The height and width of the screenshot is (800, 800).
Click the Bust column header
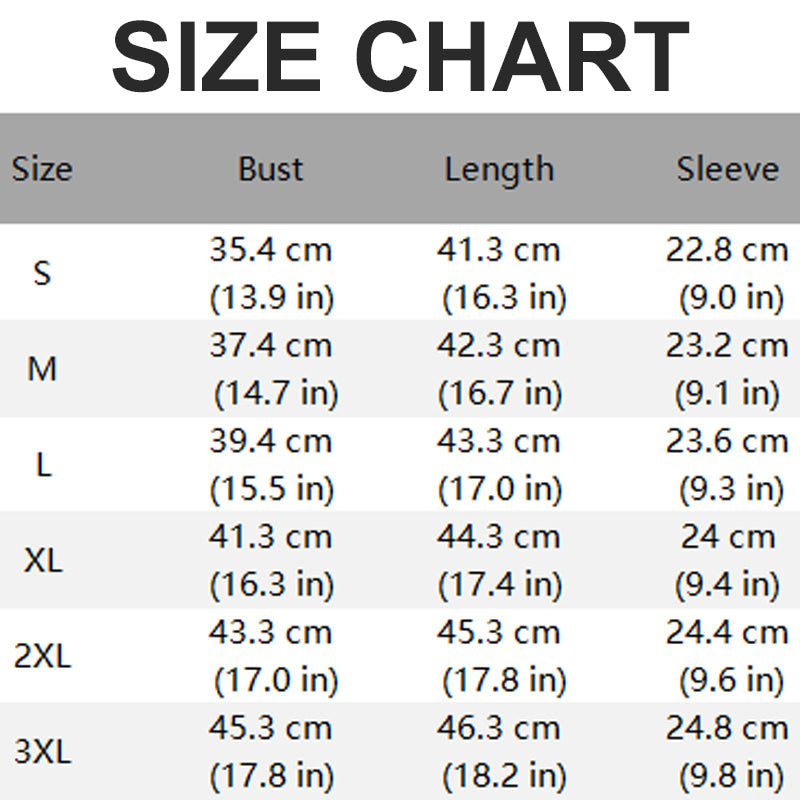(270, 168)
